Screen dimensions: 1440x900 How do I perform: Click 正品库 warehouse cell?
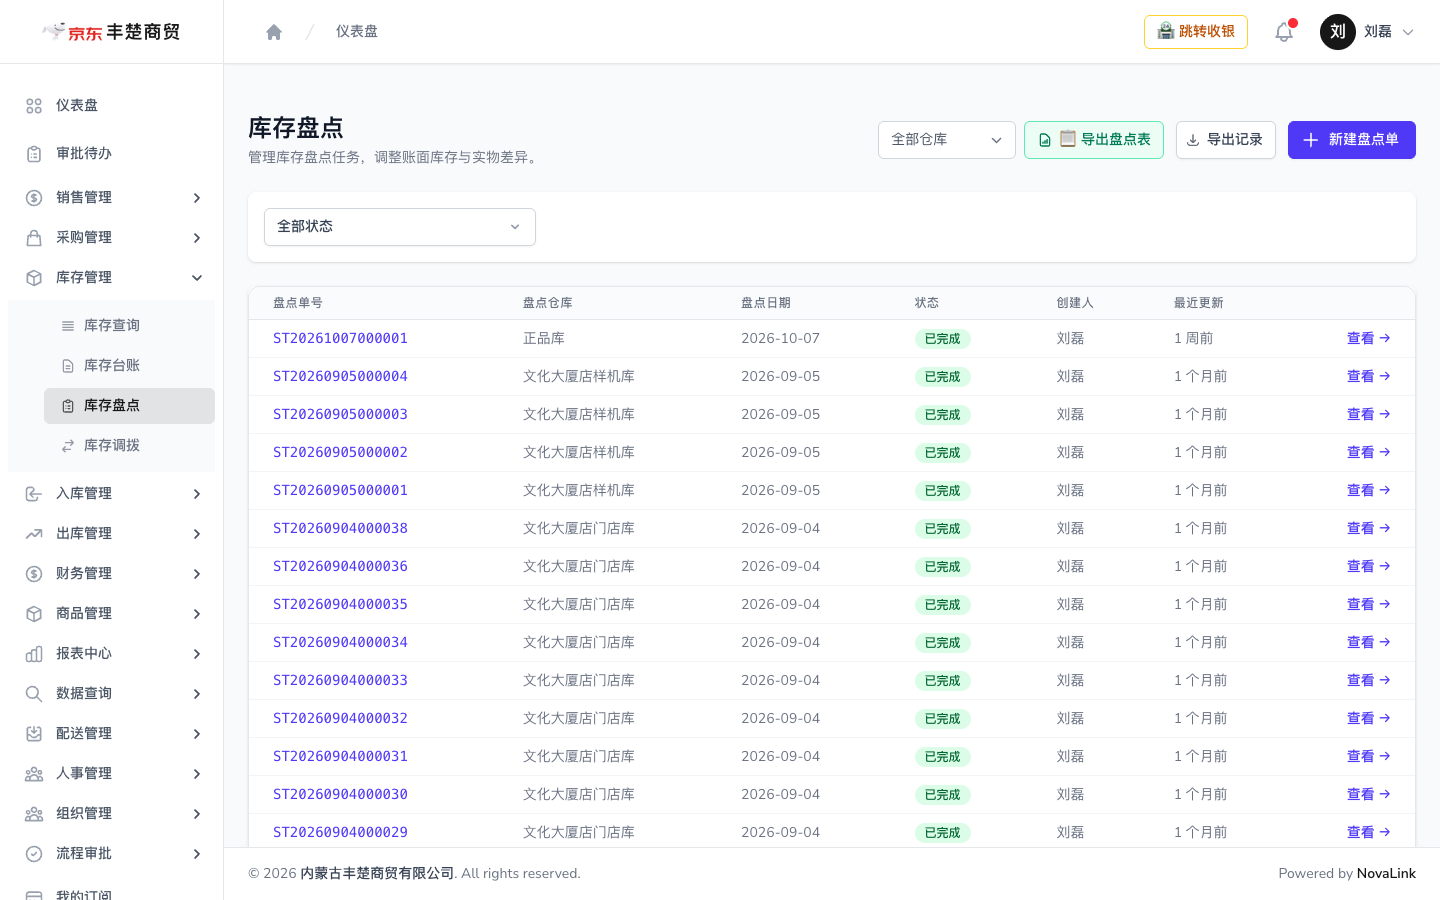click(544, 339)
